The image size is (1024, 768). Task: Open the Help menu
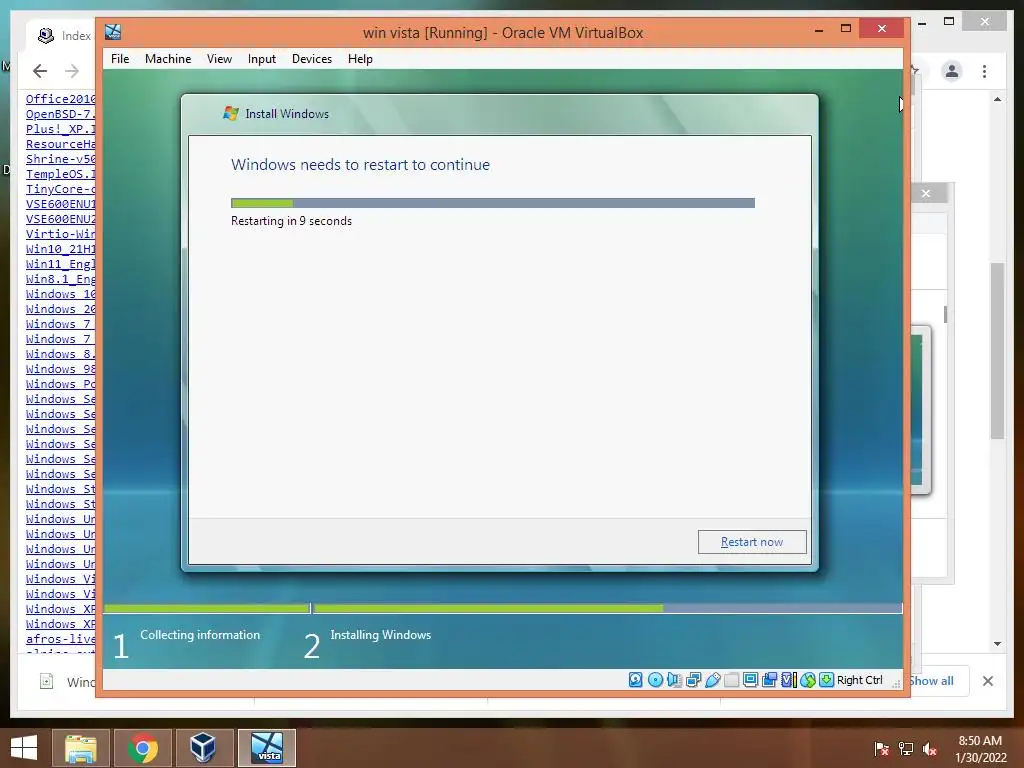[x=360, y=59]
